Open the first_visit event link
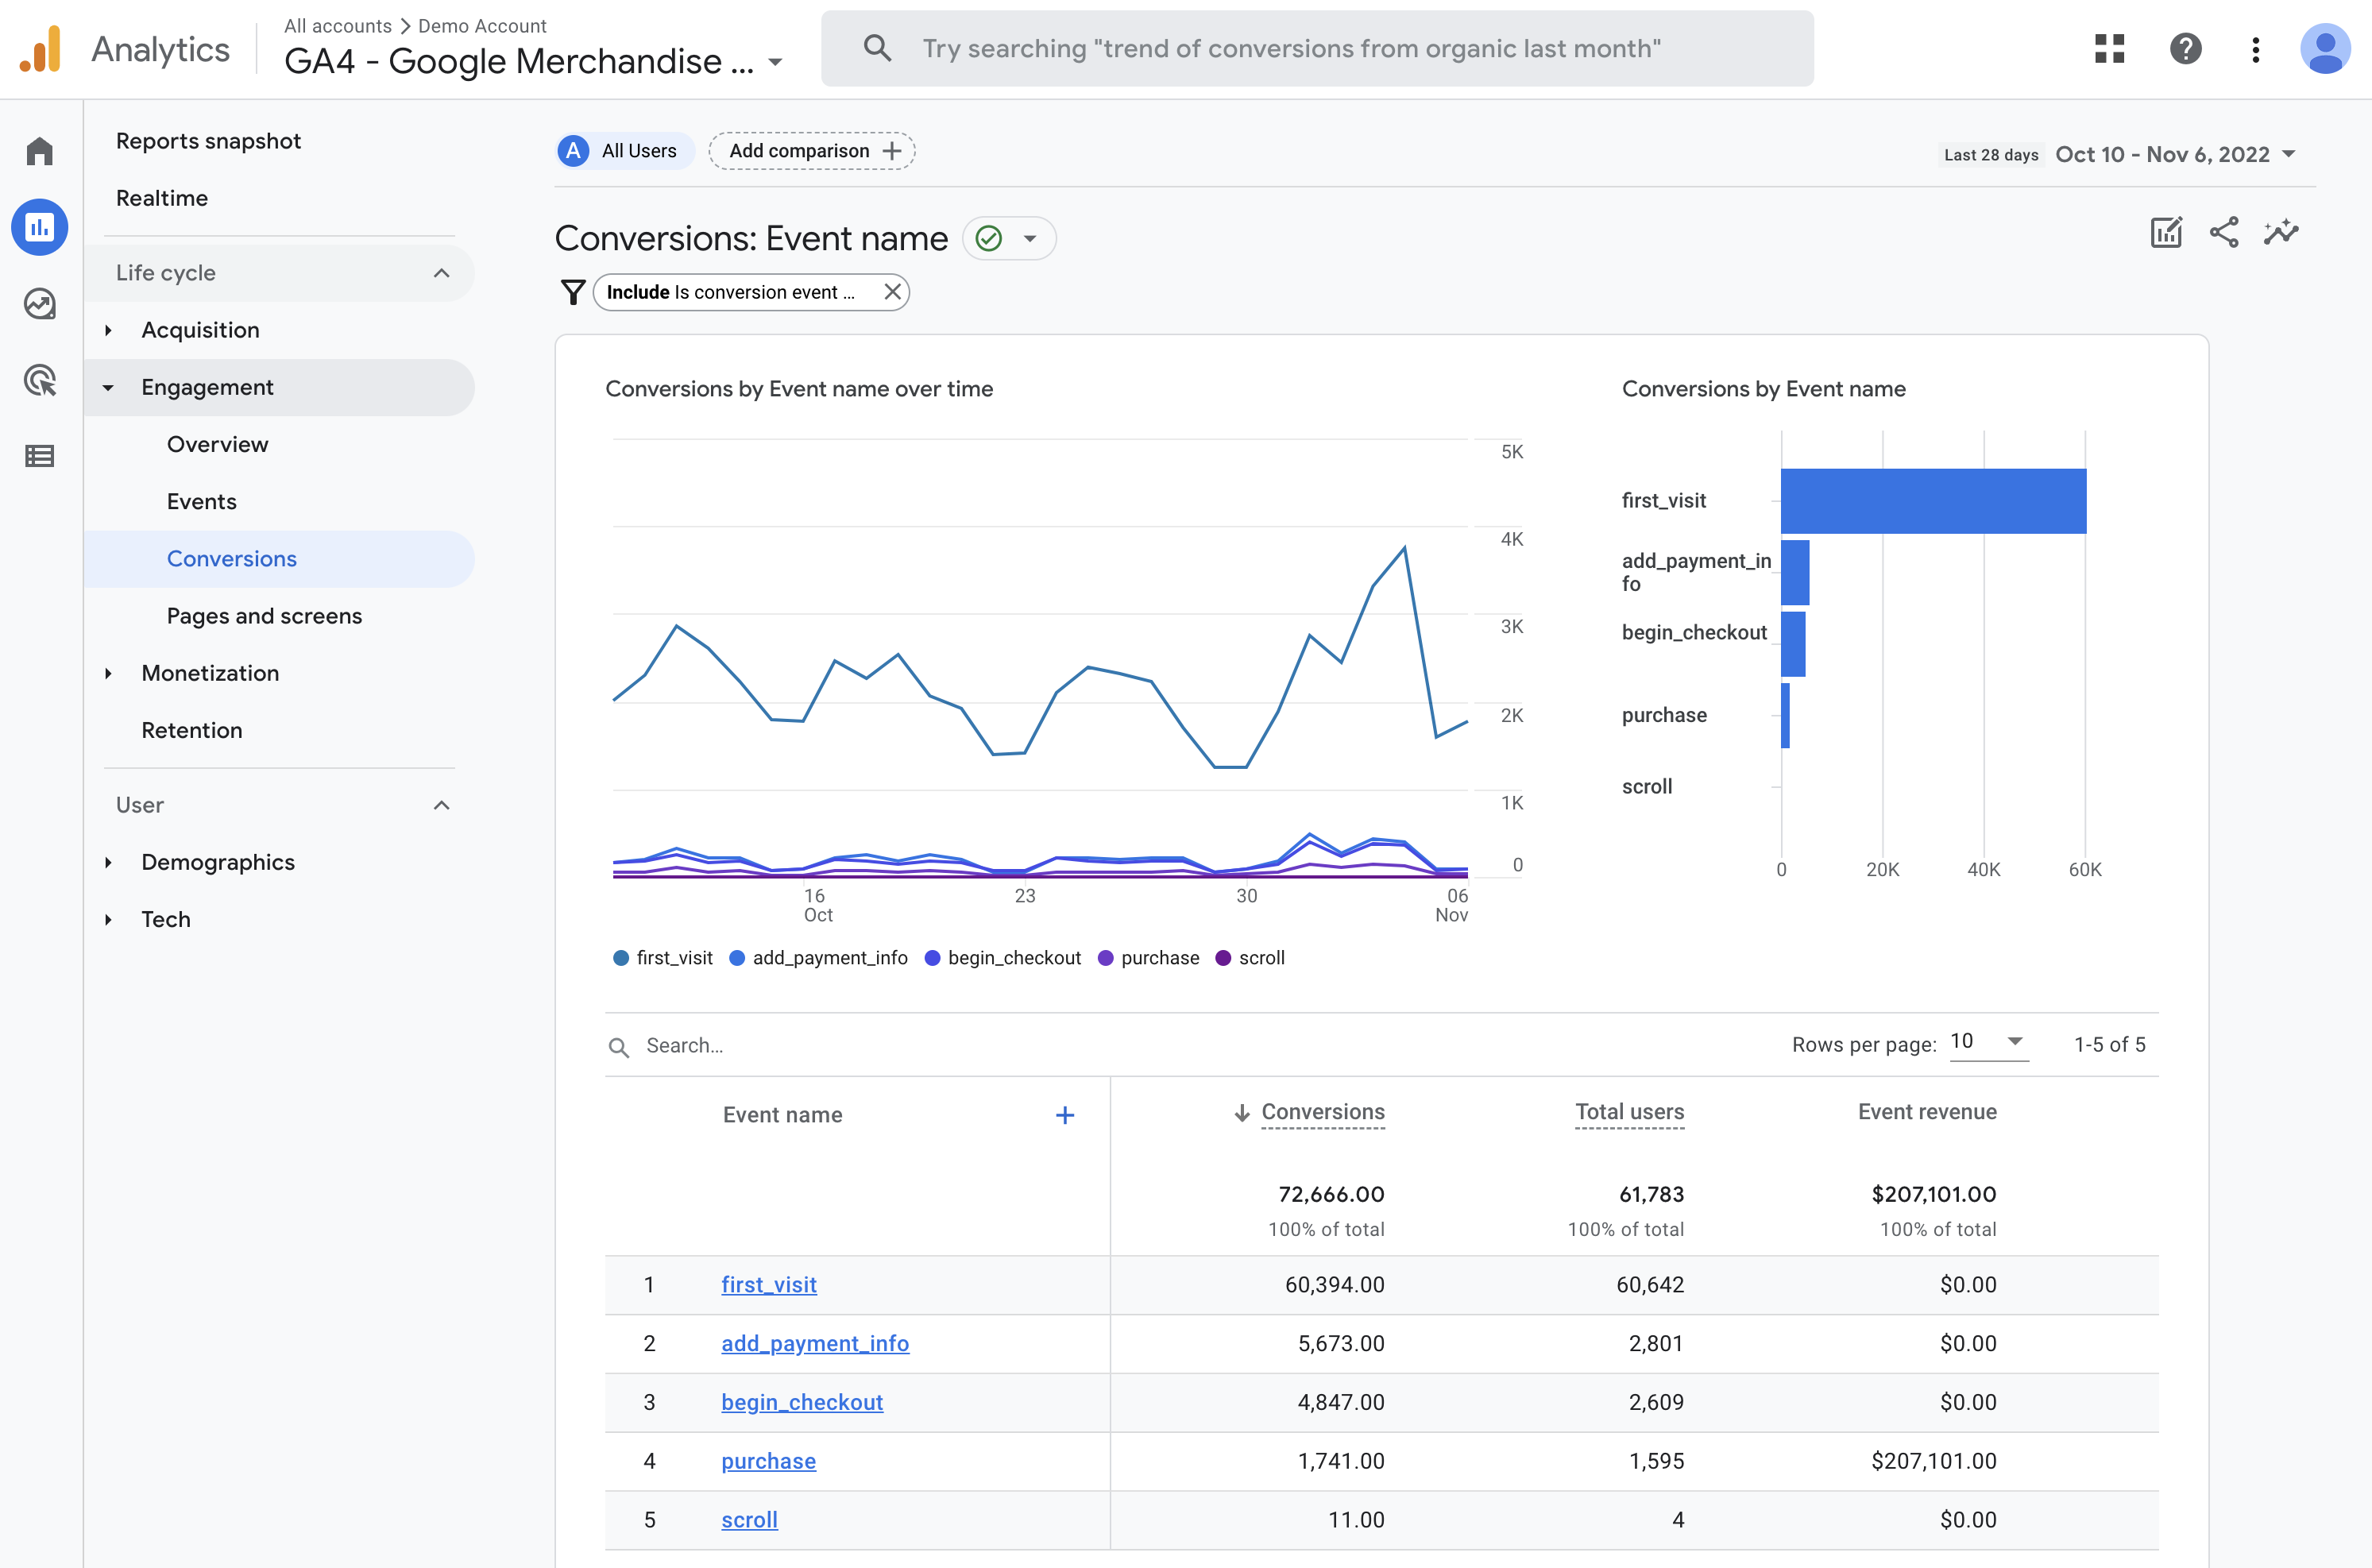 click(x=768, y=1285)
